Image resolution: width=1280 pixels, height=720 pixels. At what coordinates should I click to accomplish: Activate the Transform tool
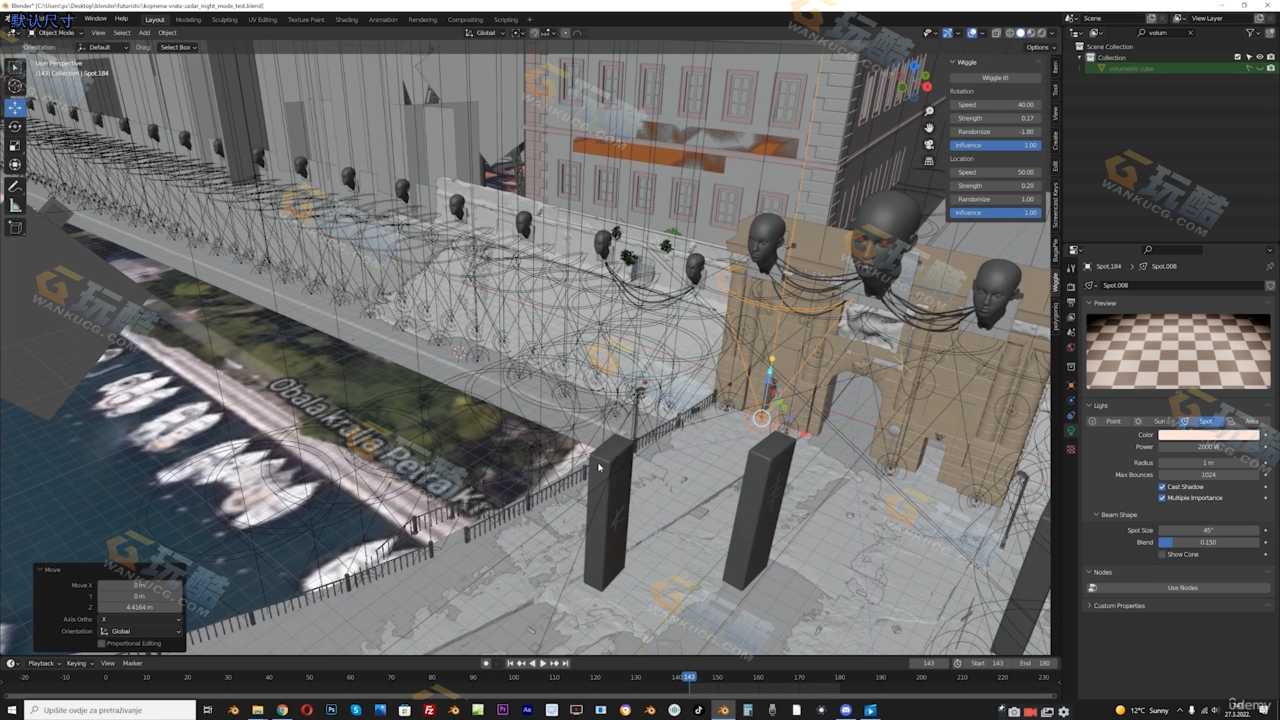tap(15, 164)
